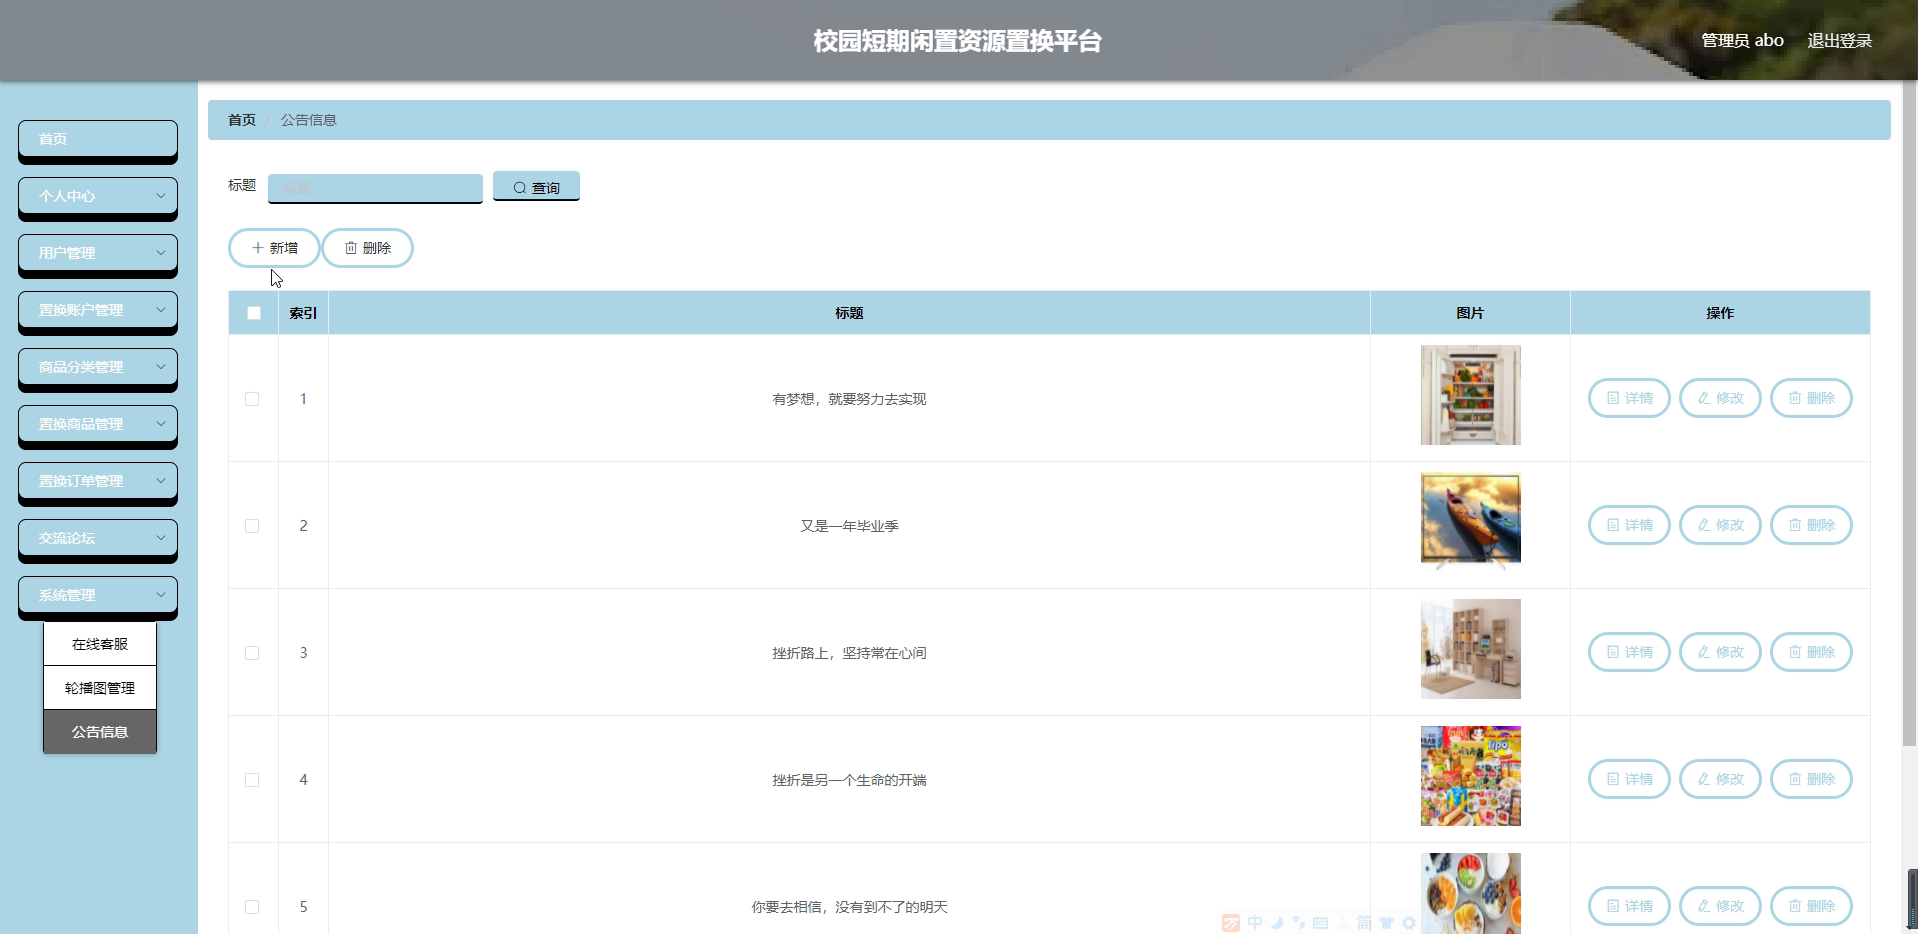Go to 首页 in the breadcrumb
Screen dimensions: 1918x934
pyautogui.click(x=242, y=120)
